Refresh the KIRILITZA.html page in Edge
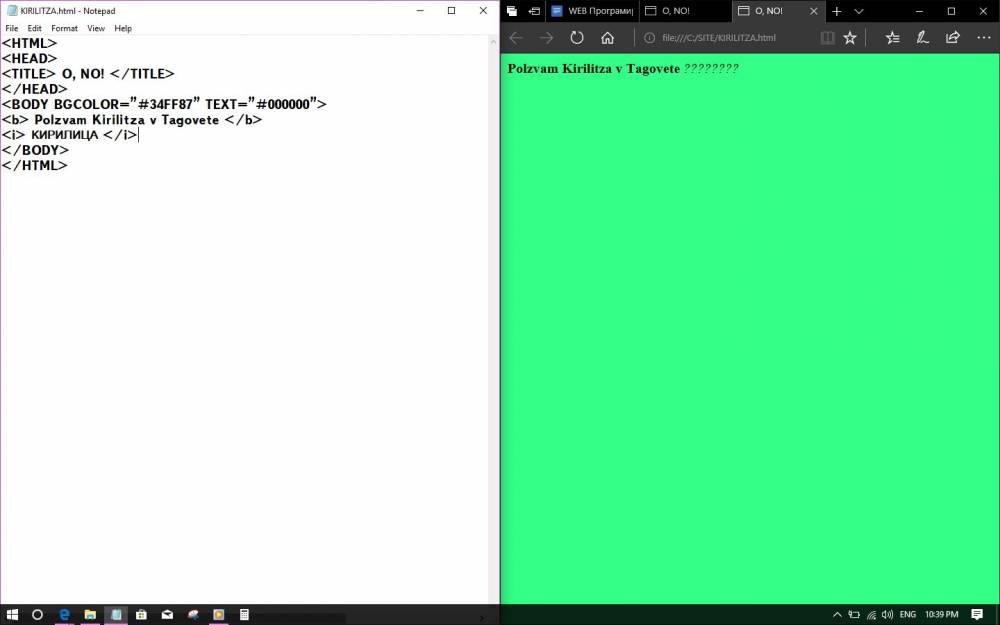The height and width of the screenshot is (625, 1000). pyautogui.click(x=577, y=38)
